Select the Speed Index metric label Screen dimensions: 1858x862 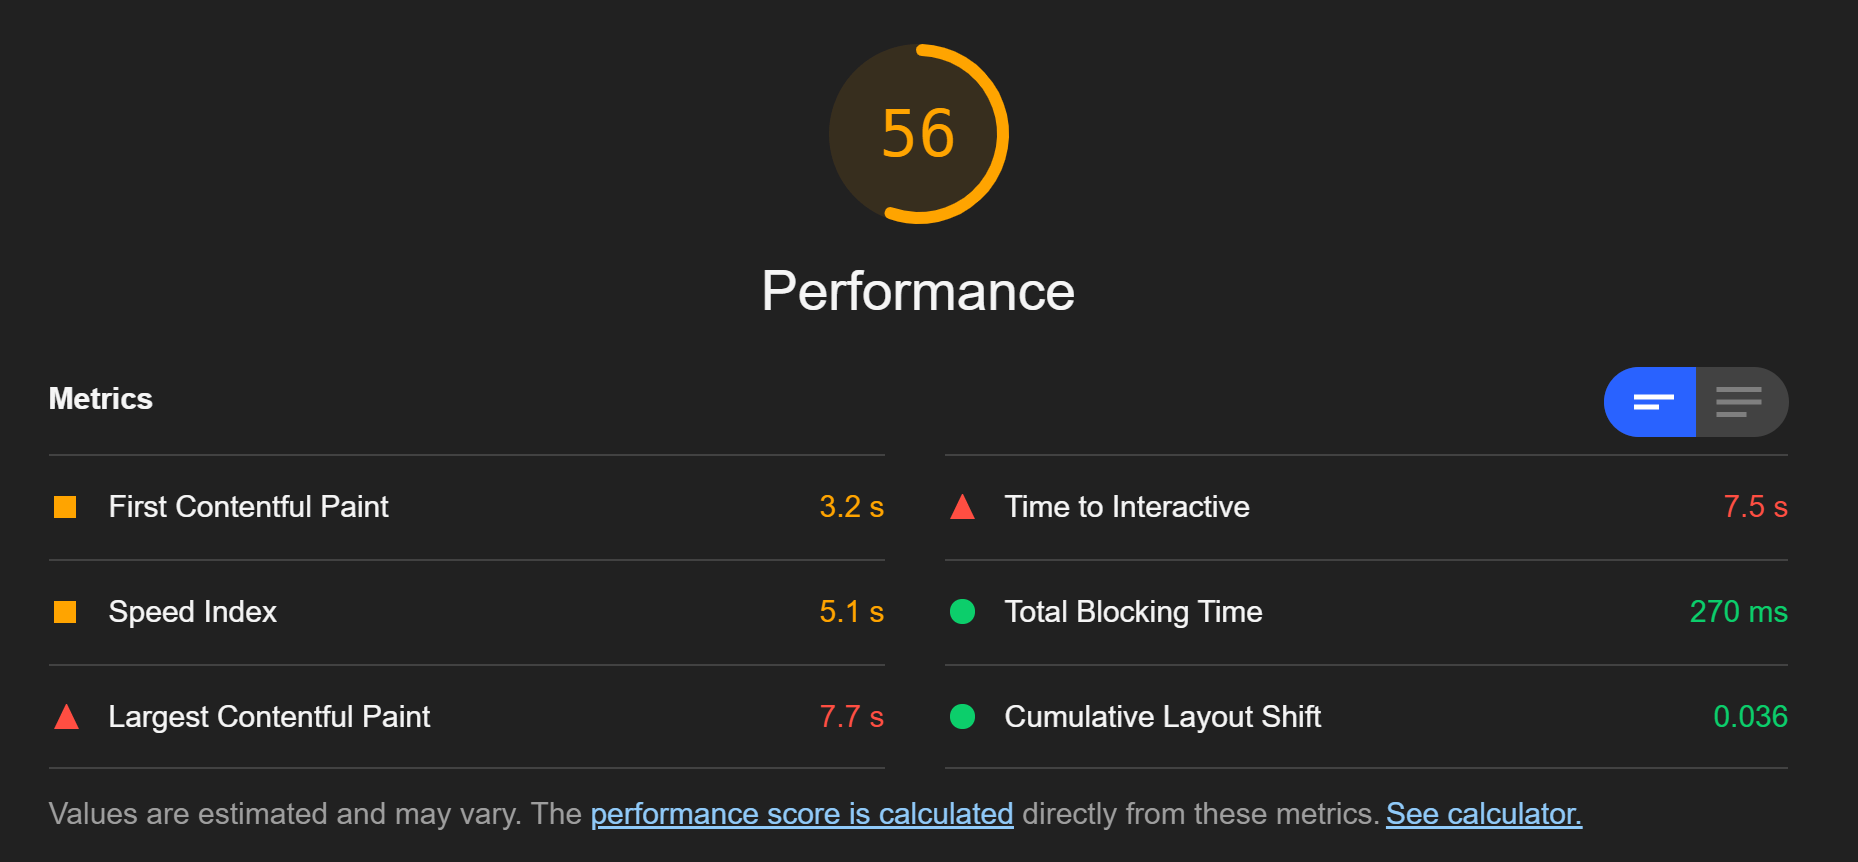tap(192, 612)
